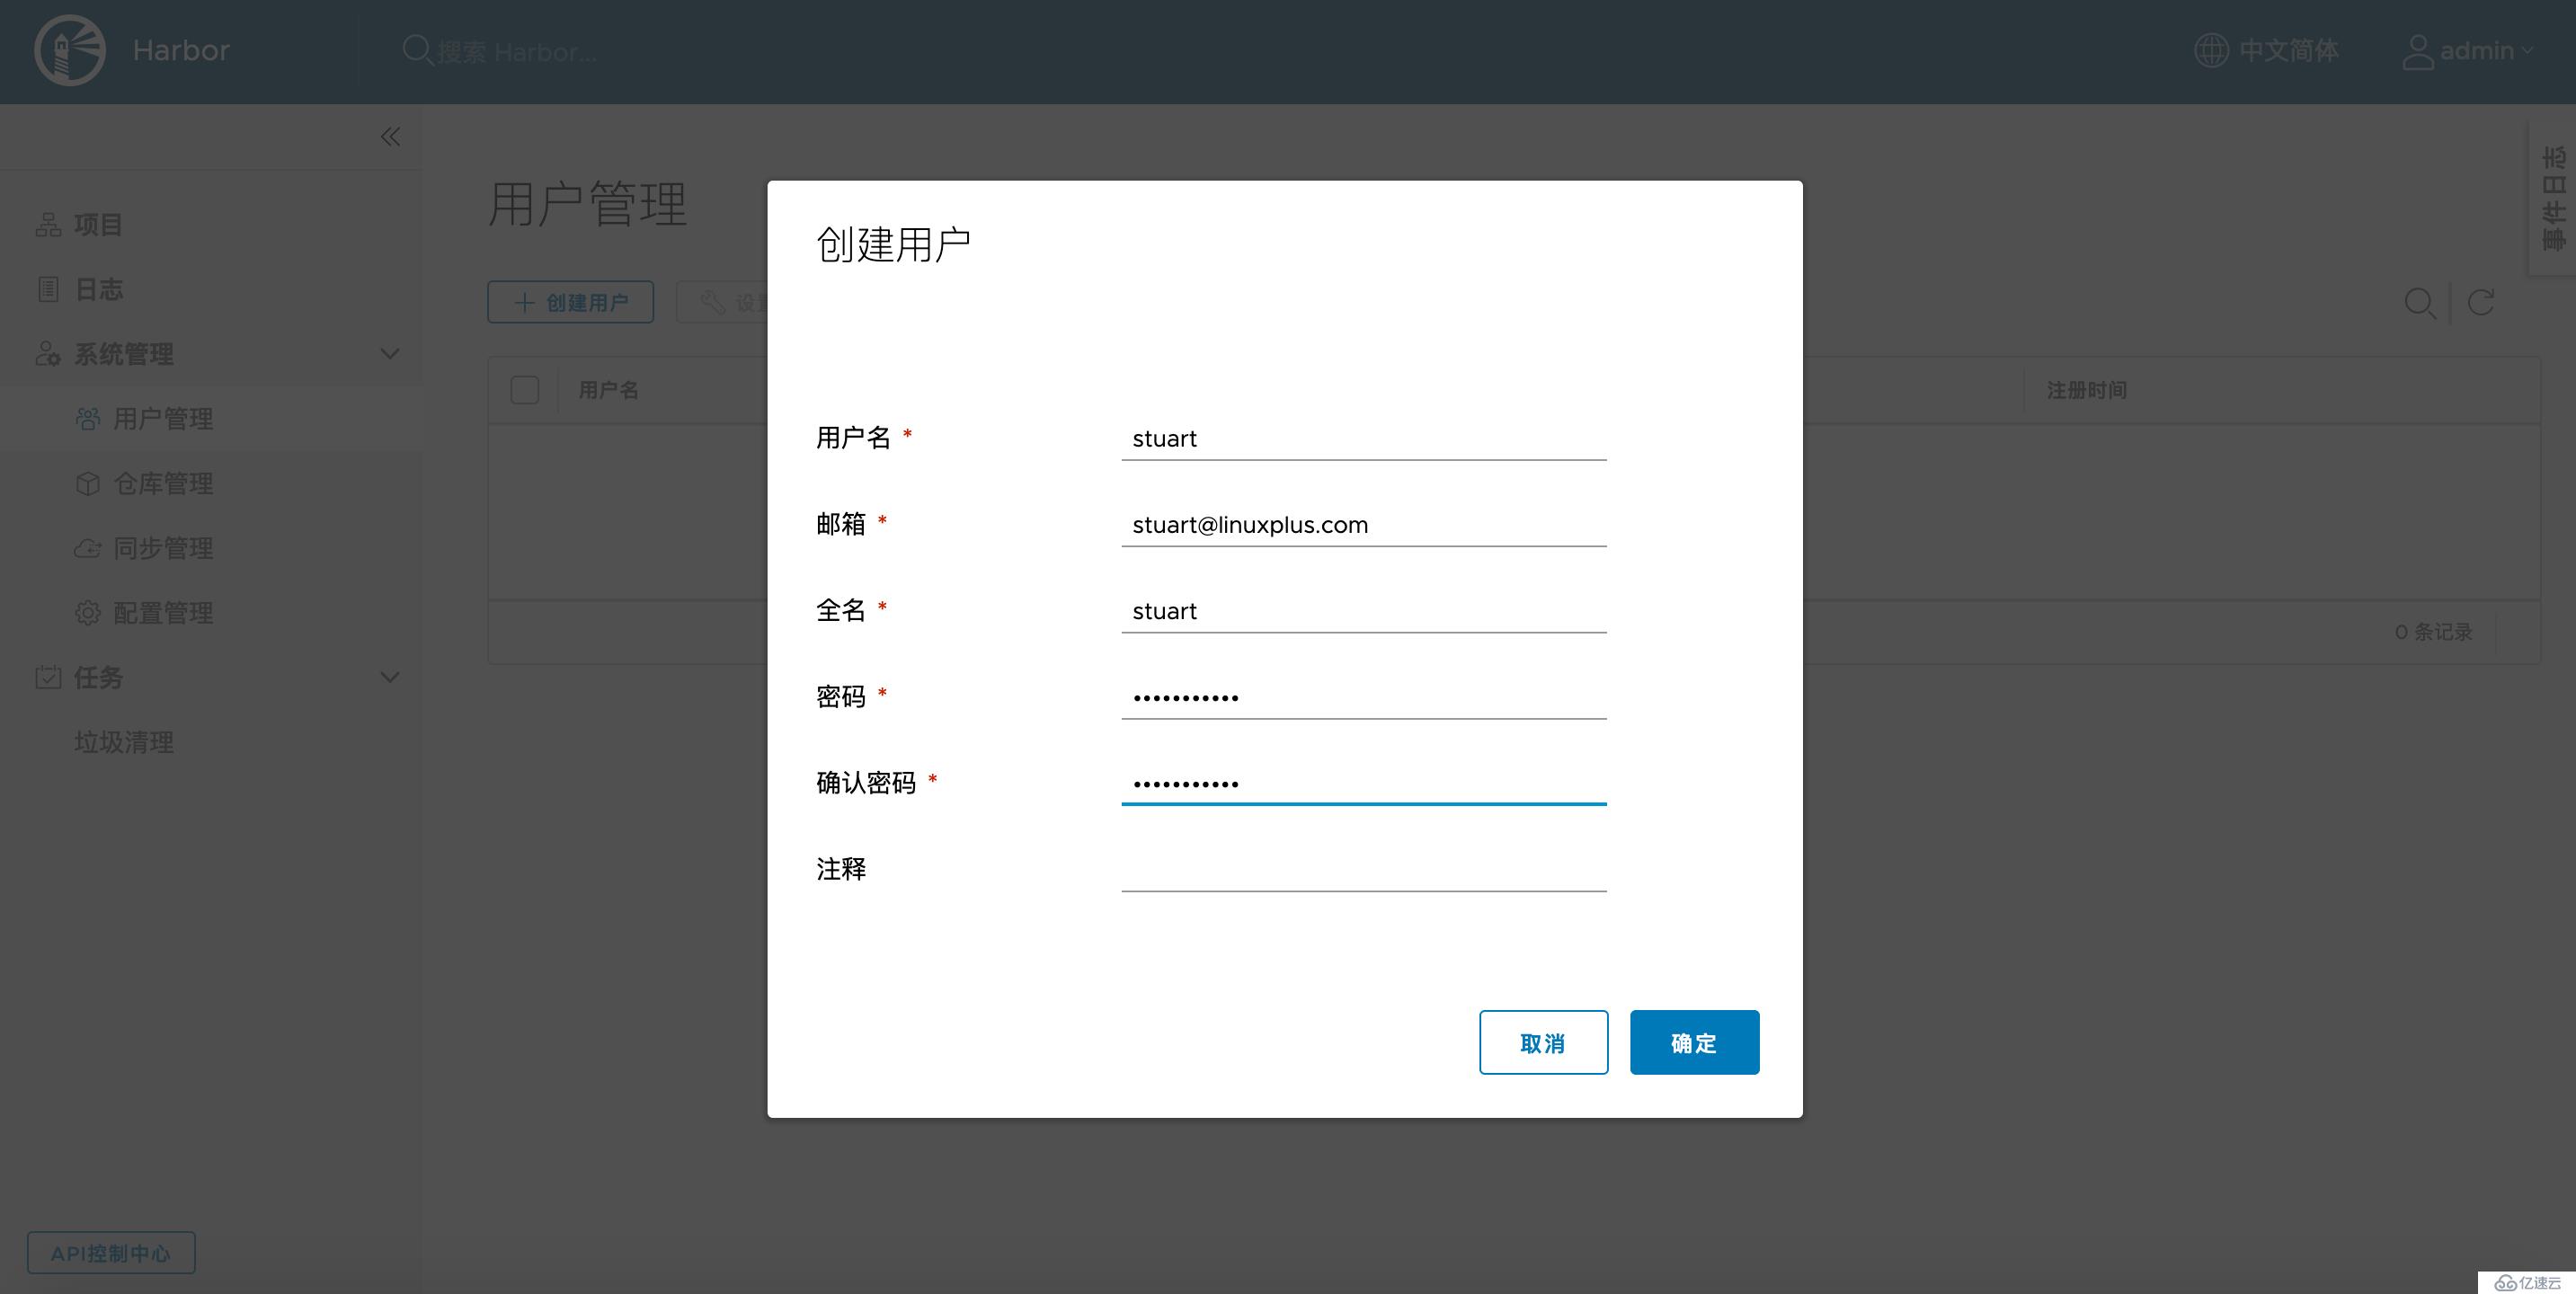Viewport: 2576px width, 1294px height.
Task: Focus the 密码 password field
Action: coord(1364,697)
